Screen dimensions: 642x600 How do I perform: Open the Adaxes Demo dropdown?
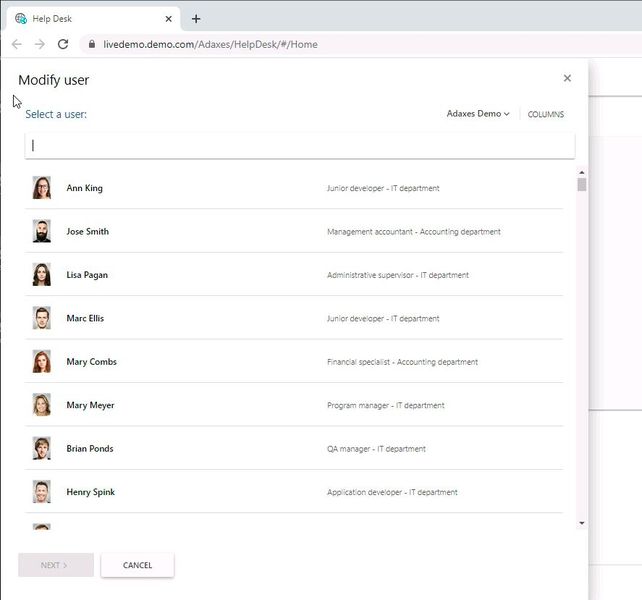pos(478,114)
